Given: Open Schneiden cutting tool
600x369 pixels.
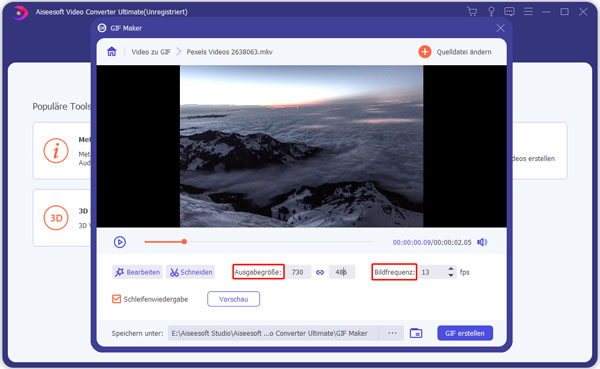Looking at the screenshot, I should pyautogui.click(x=191, y=272).
